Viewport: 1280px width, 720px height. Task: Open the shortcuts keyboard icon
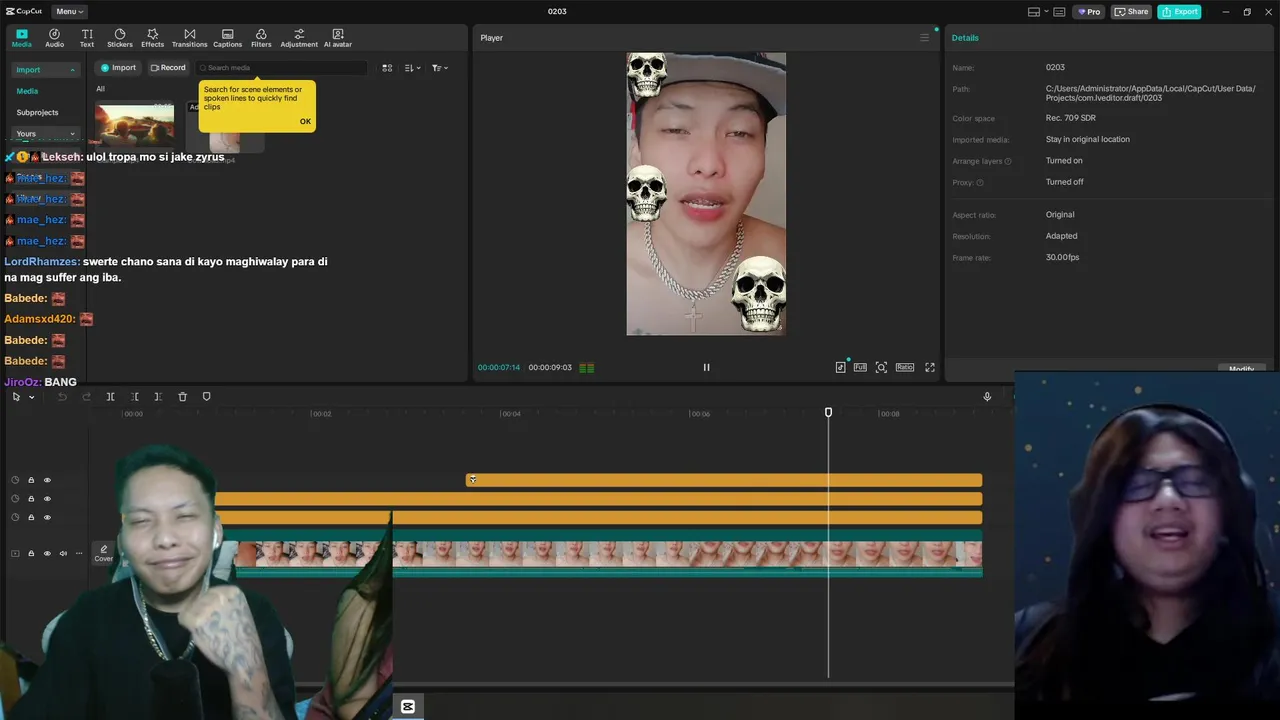[x=1060, y=12]
